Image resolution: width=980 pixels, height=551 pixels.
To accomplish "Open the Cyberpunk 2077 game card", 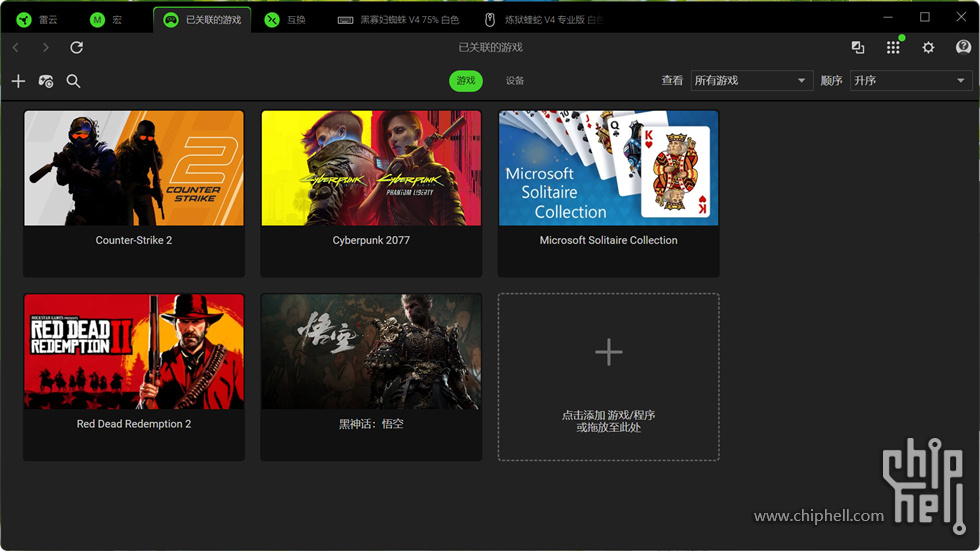I will point(371,194).
